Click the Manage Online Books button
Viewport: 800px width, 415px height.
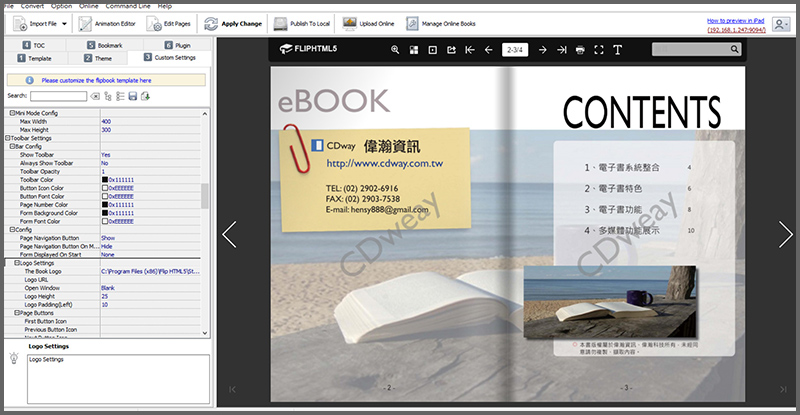[x=441, y=23]
